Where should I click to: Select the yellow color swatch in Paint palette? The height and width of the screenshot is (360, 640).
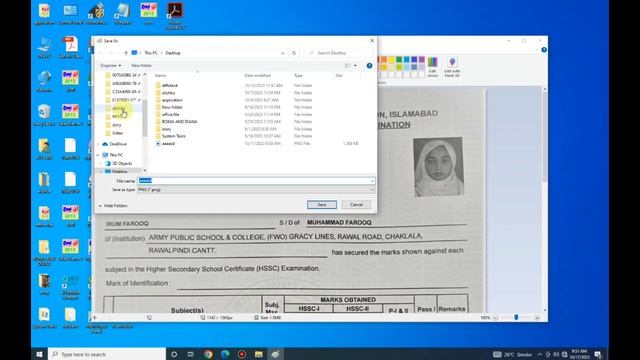[391, 60]
